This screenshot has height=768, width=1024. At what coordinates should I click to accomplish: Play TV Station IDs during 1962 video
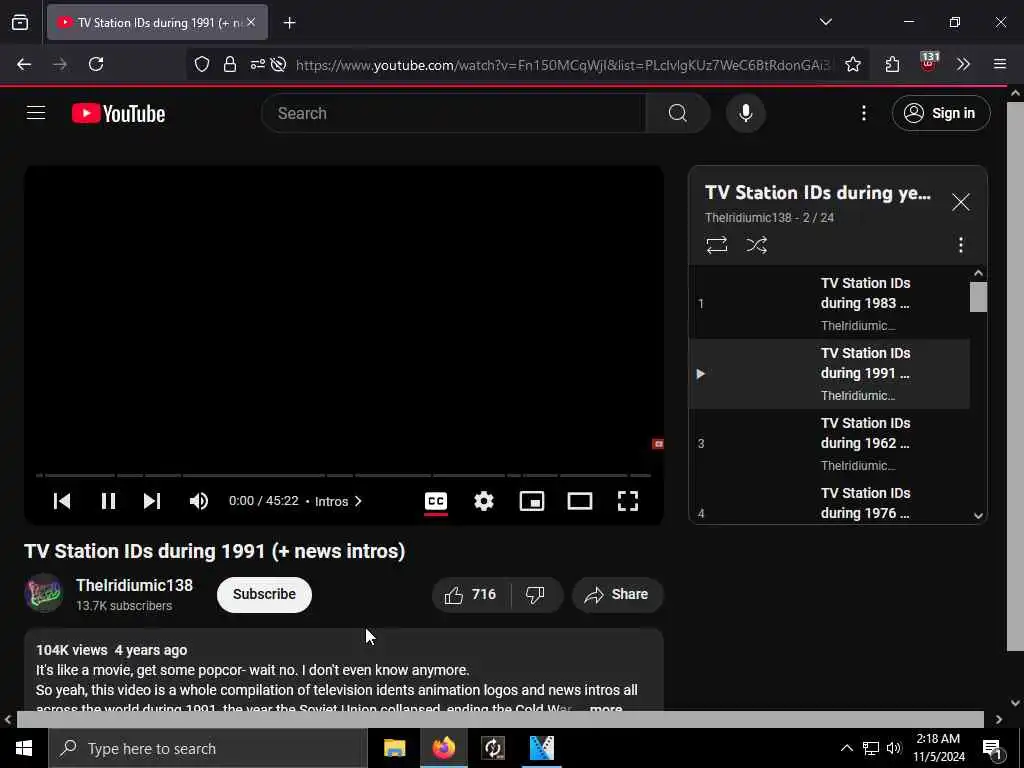click(829, 443)
